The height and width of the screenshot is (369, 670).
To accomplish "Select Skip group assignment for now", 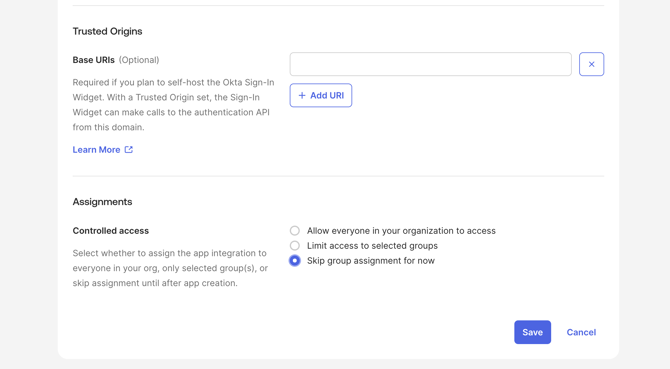I will (295, 261).
